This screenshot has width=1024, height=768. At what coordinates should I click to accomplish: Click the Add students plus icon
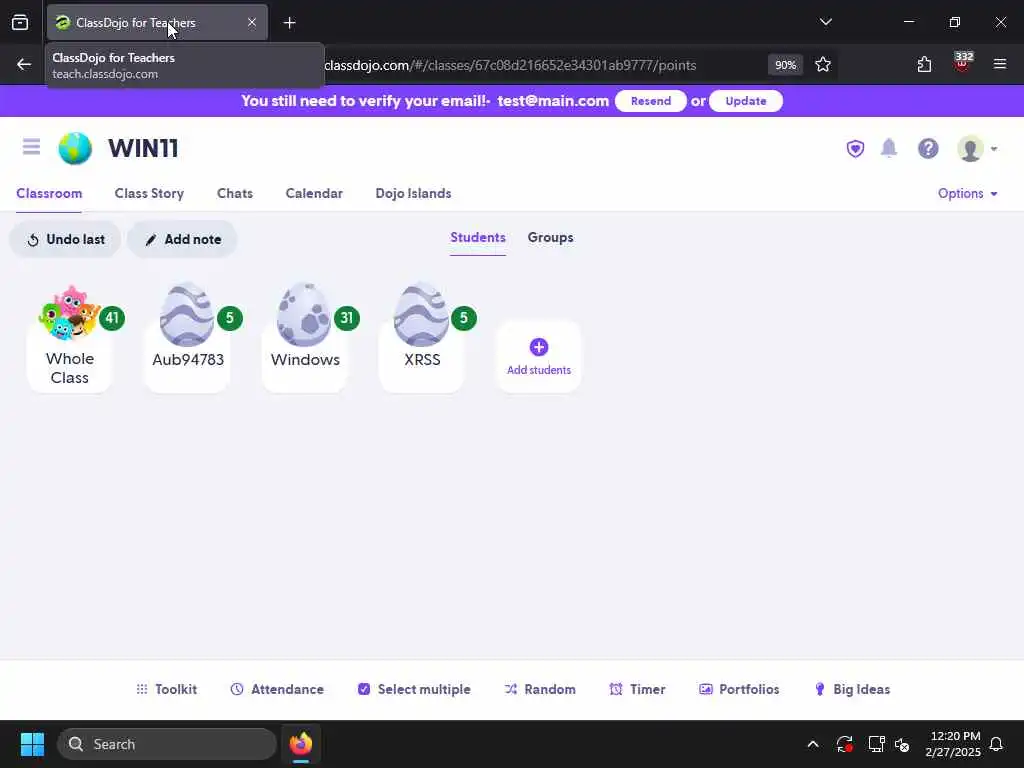539,347
